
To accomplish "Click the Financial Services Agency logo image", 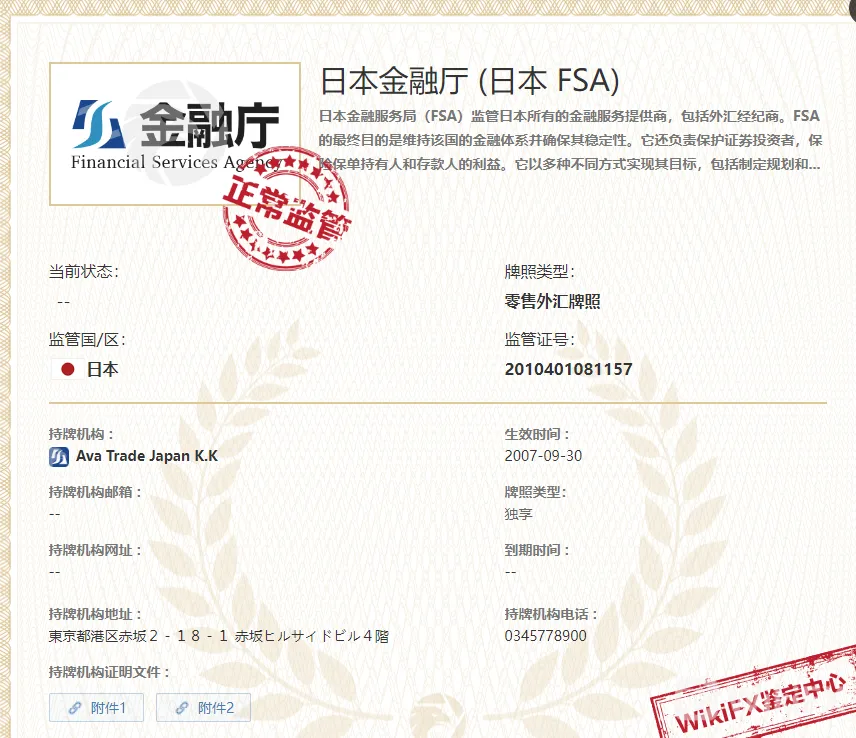I will tap(175, 134).
